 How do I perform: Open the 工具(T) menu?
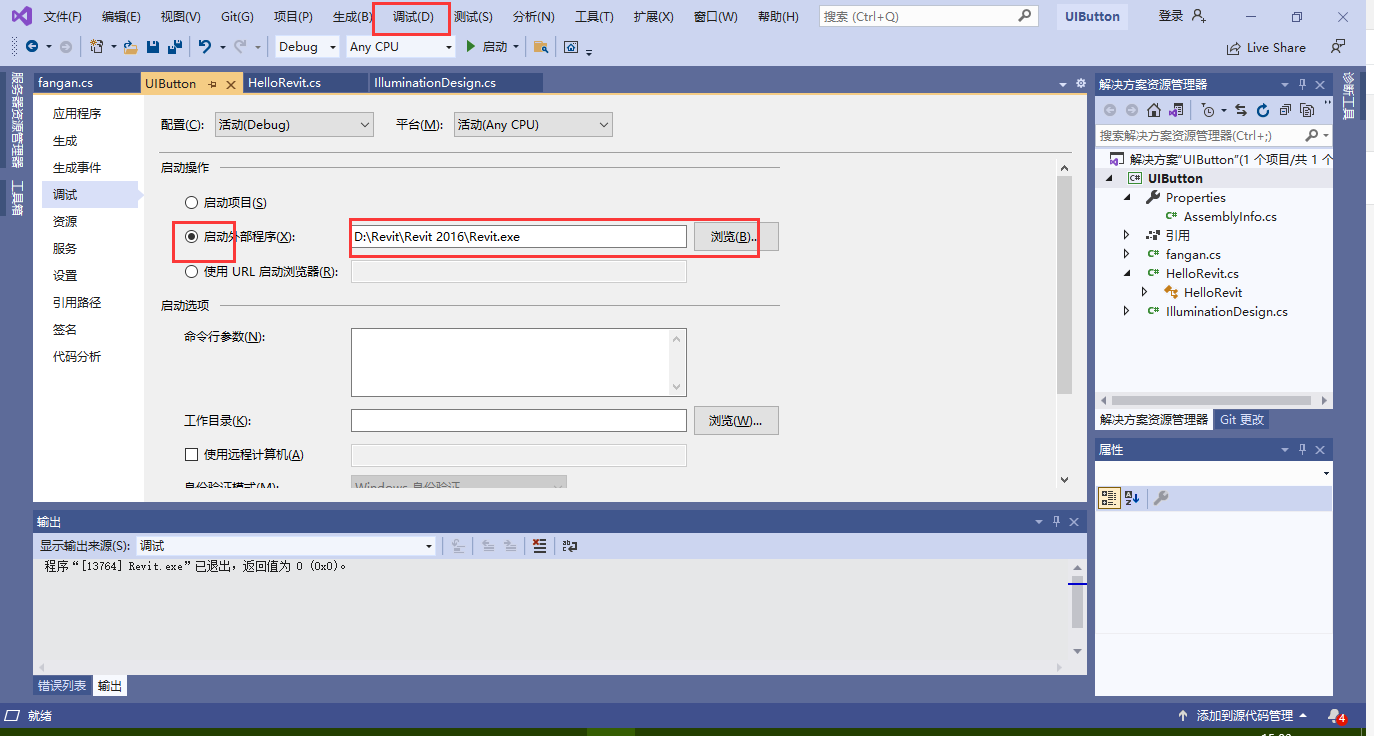tap(595, 17)
